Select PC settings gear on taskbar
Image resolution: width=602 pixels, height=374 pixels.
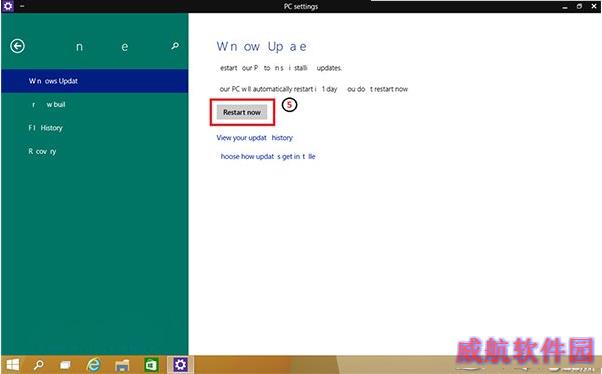180,364
